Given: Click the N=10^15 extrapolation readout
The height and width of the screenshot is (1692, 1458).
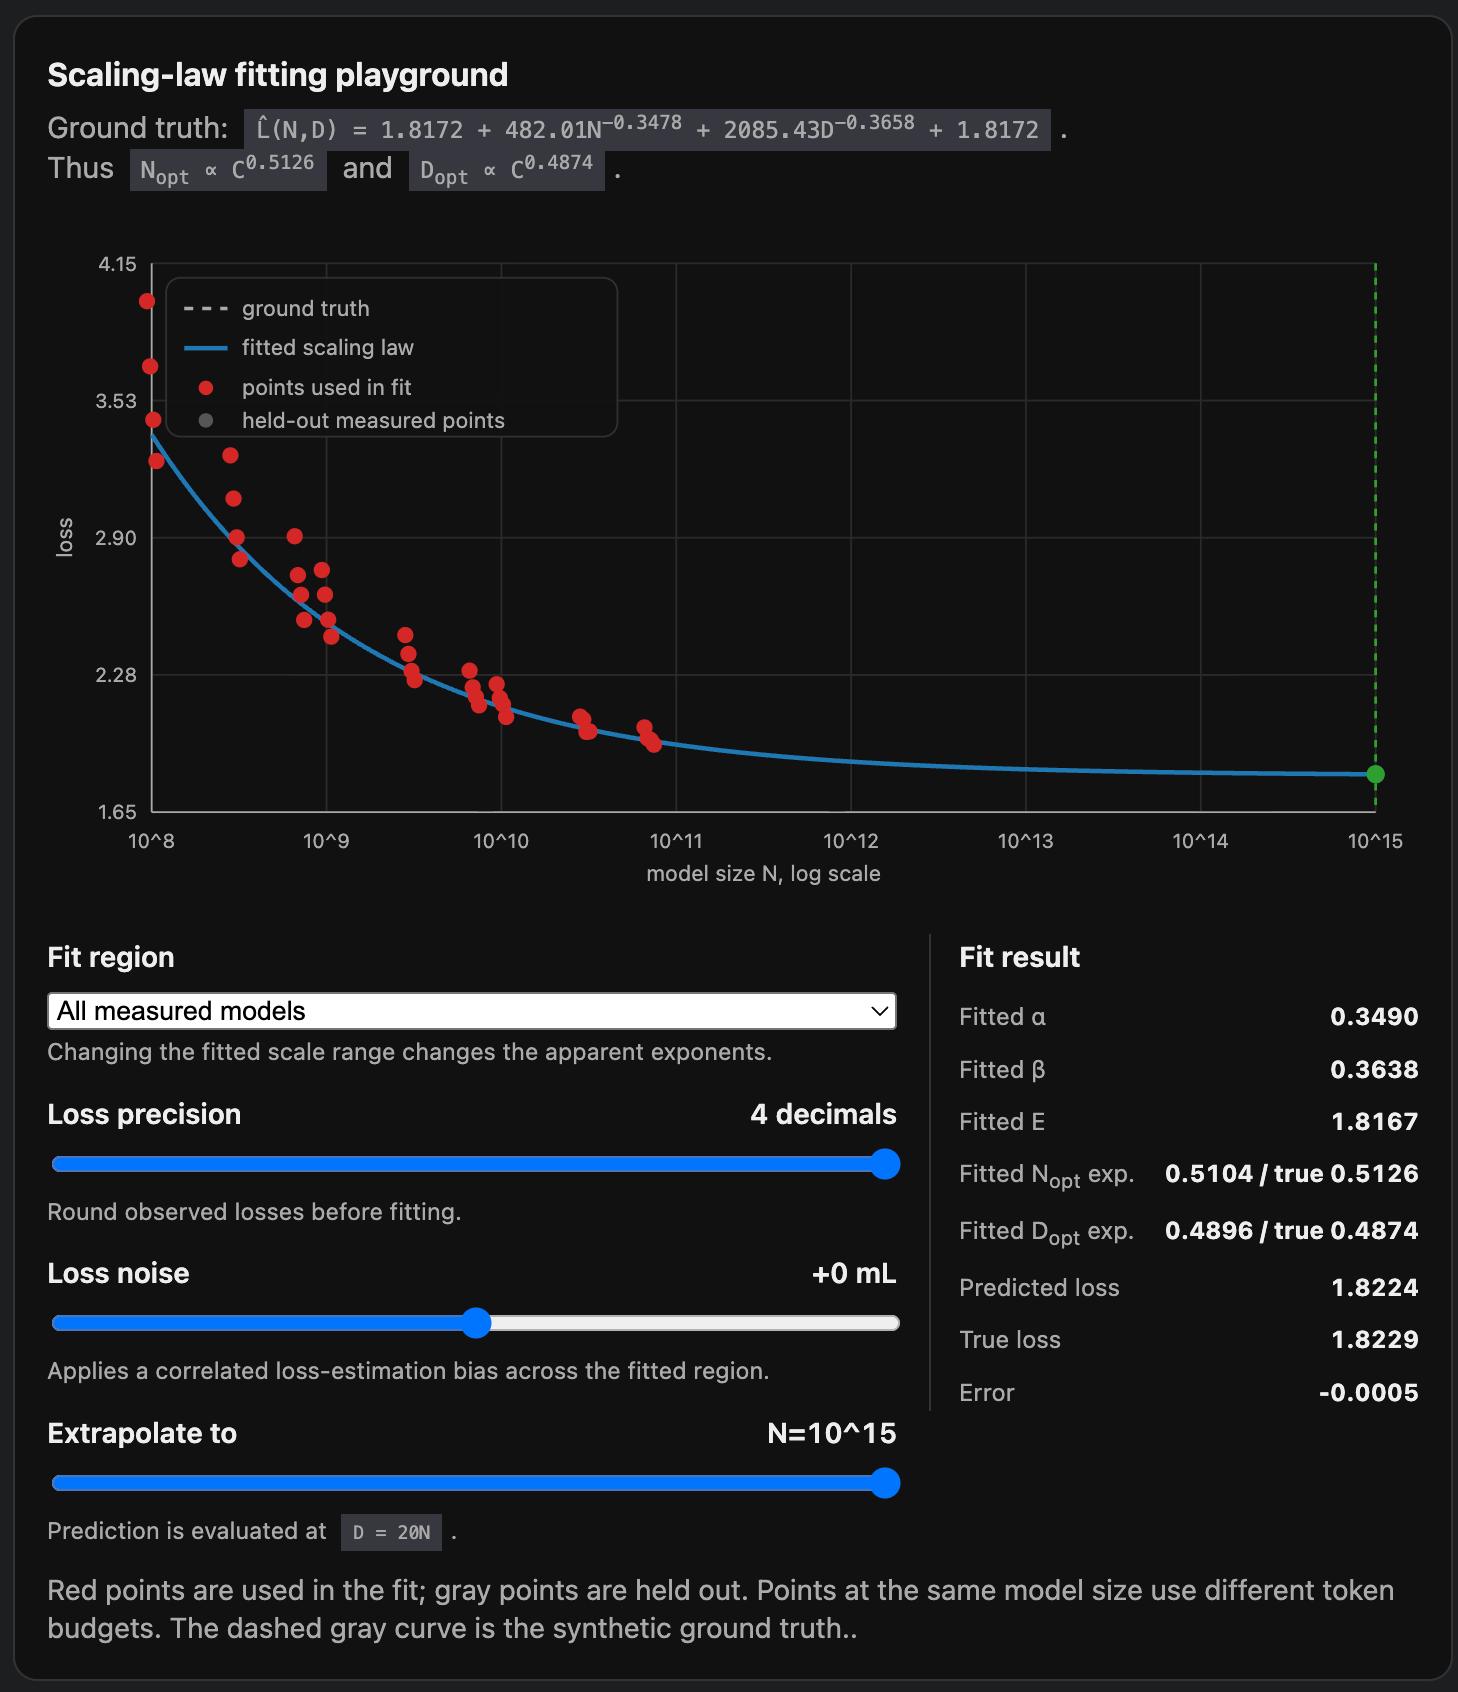Looking at the screenshot, I should click(x=832, y=1433).
